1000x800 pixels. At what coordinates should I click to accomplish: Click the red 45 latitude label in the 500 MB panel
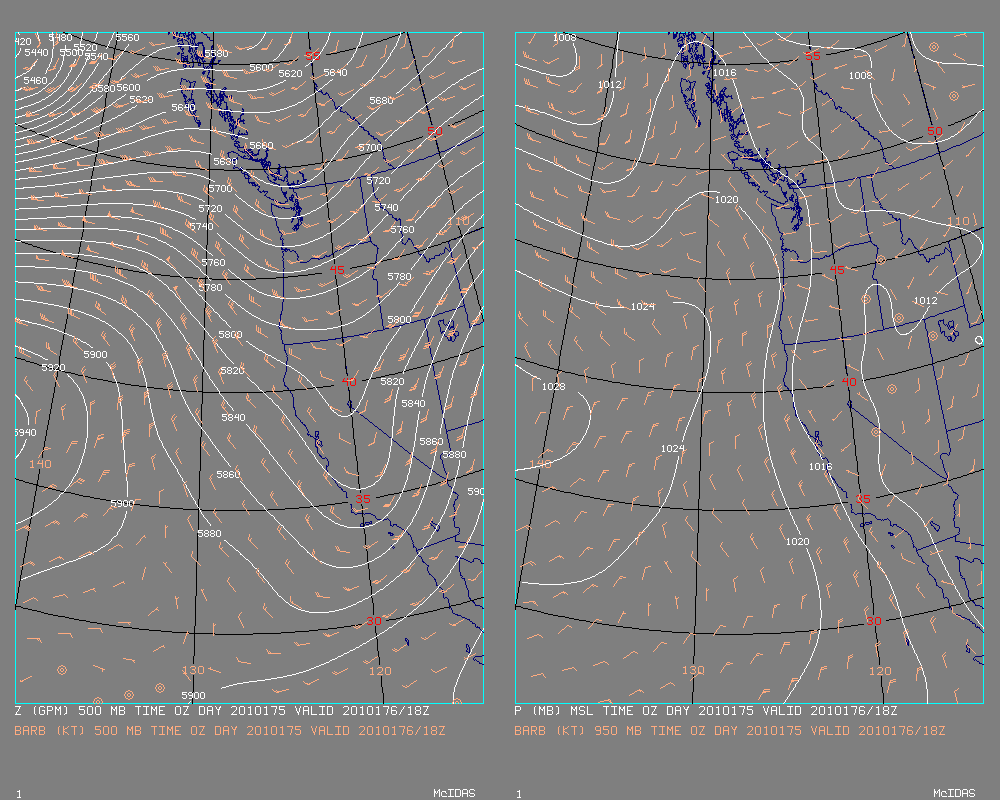click(x=337, y=270)
